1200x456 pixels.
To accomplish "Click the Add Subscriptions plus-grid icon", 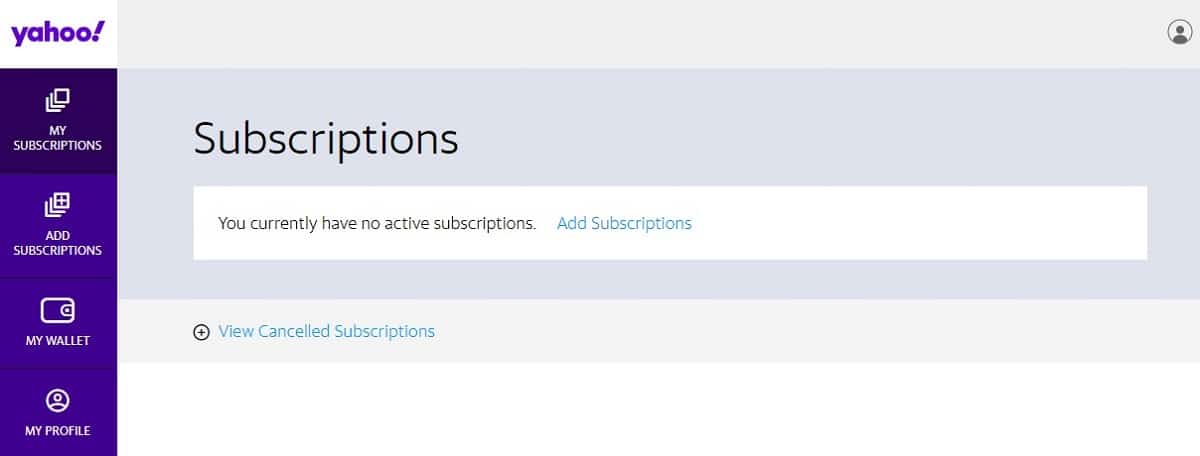I will tap(58, 205).
